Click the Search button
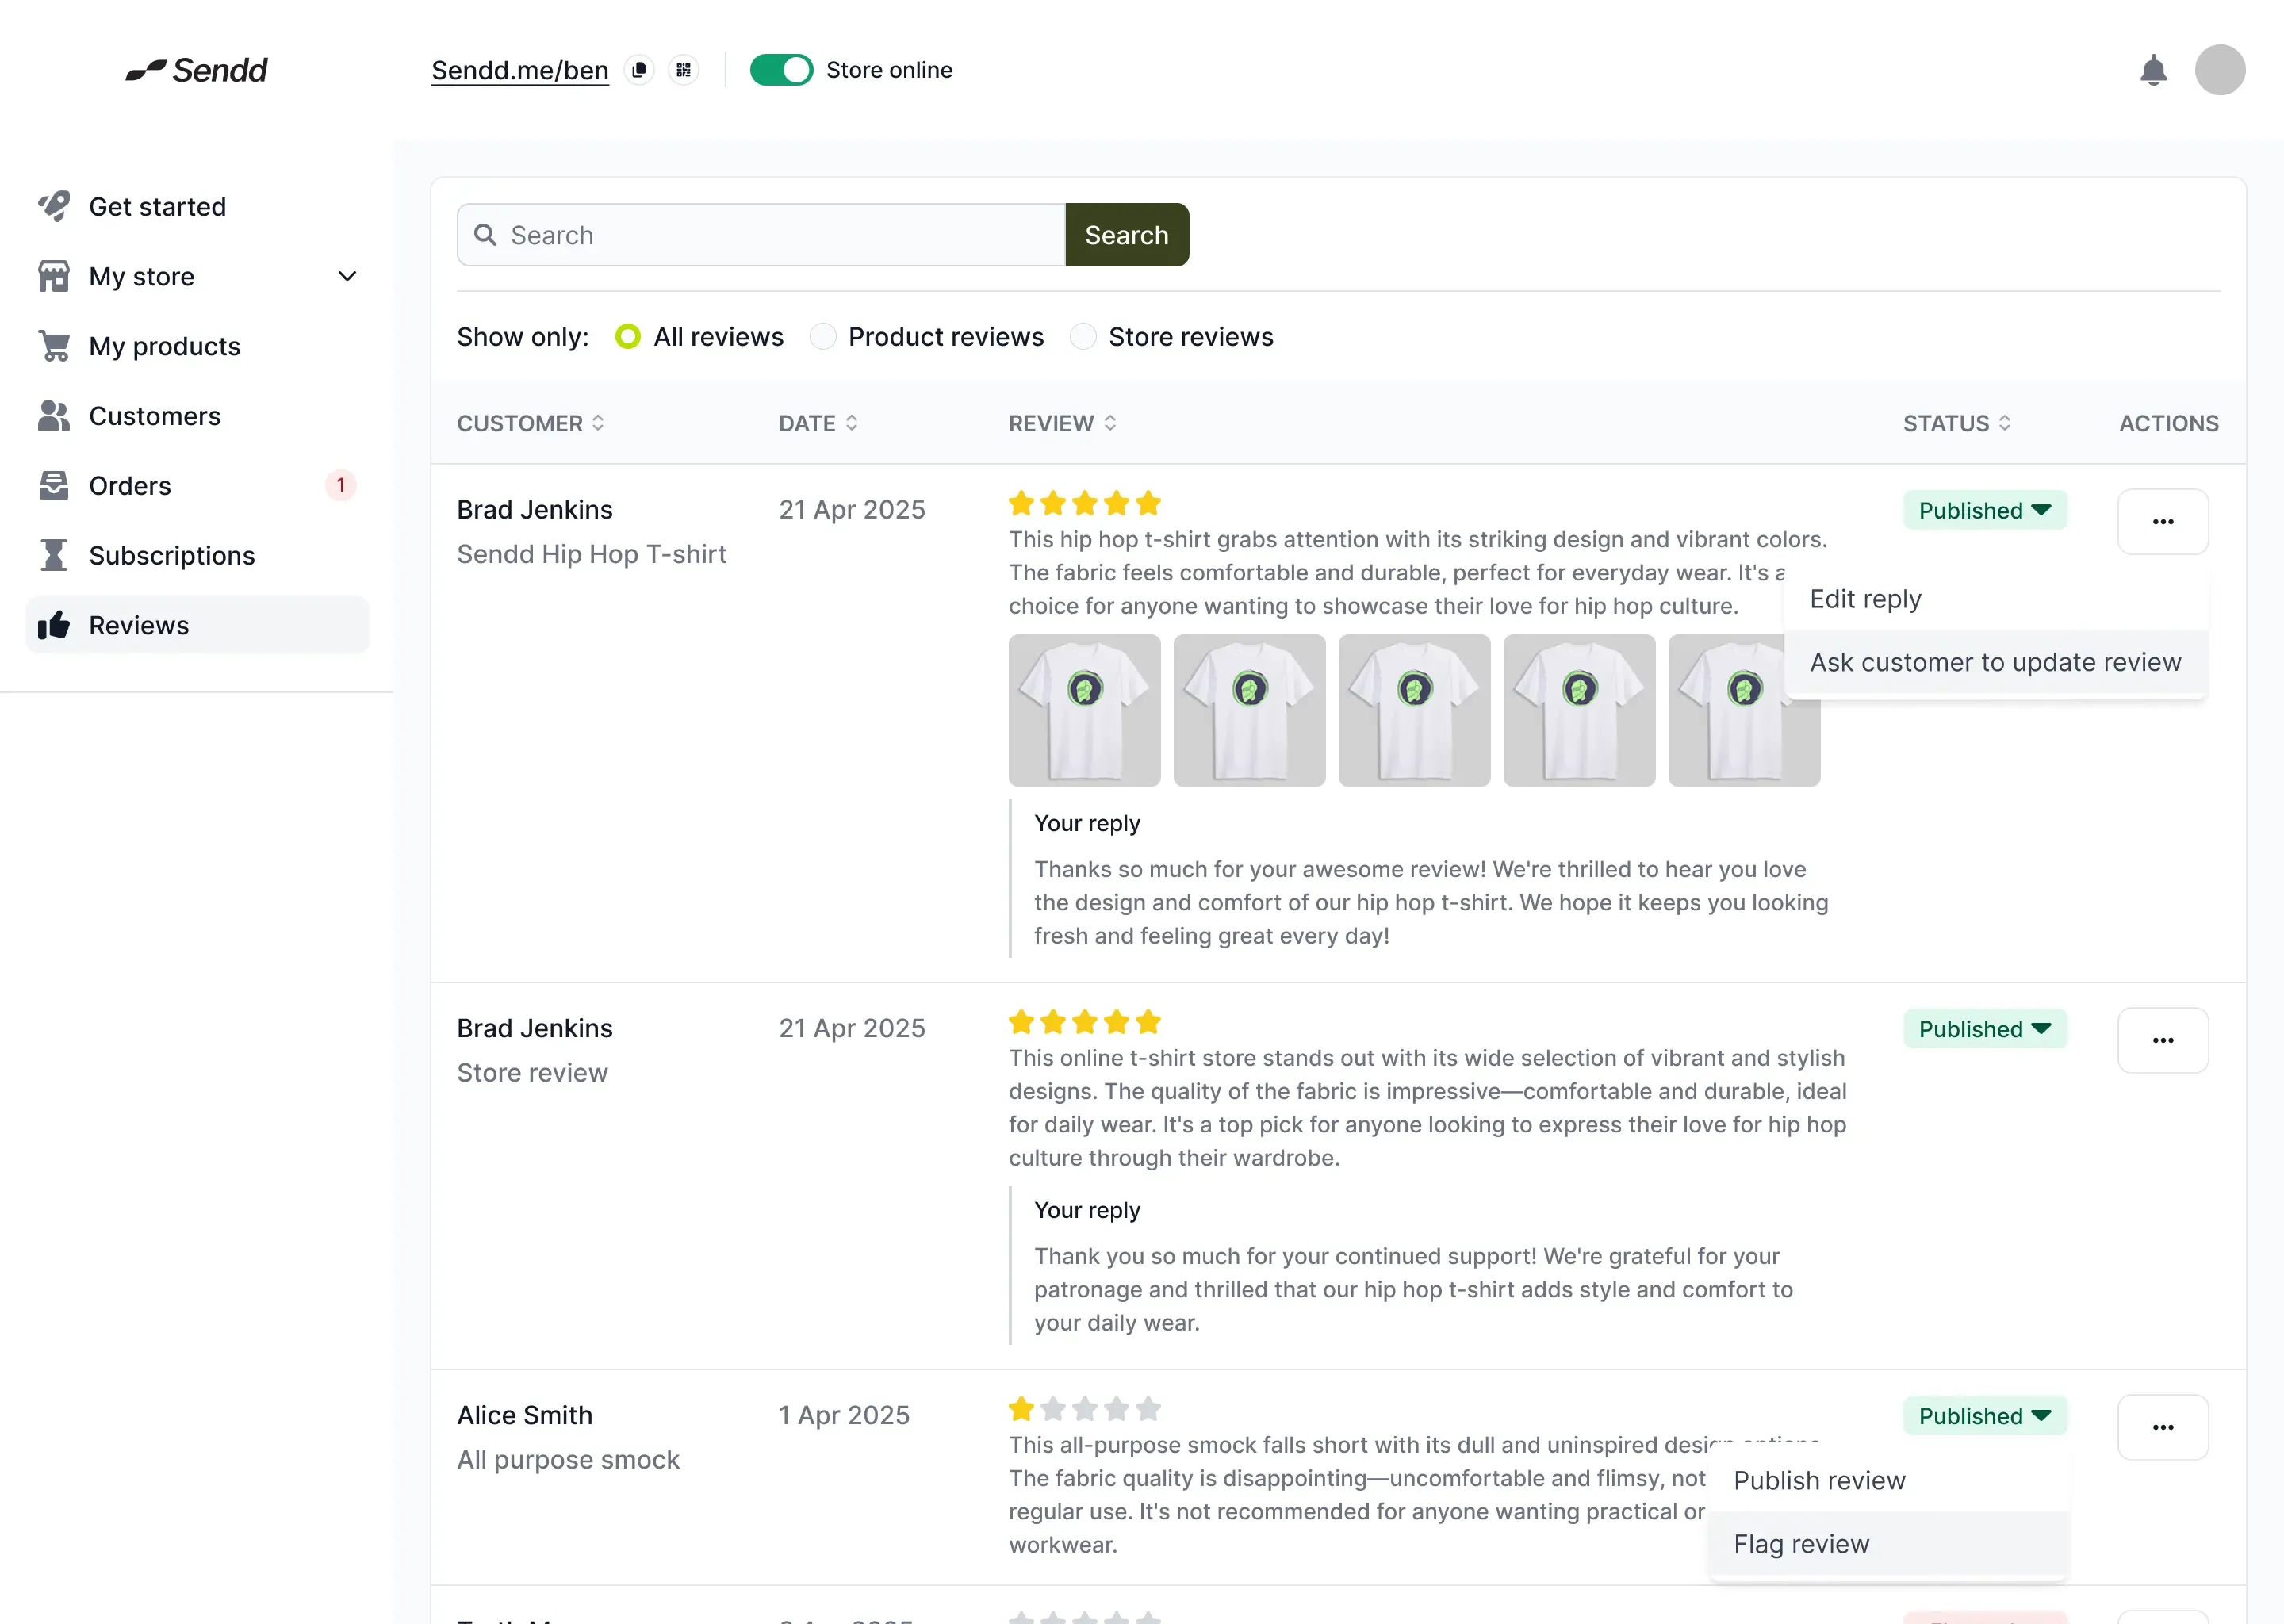The width and height of the screenshot is (2284, 1624). pos(1126,235)
